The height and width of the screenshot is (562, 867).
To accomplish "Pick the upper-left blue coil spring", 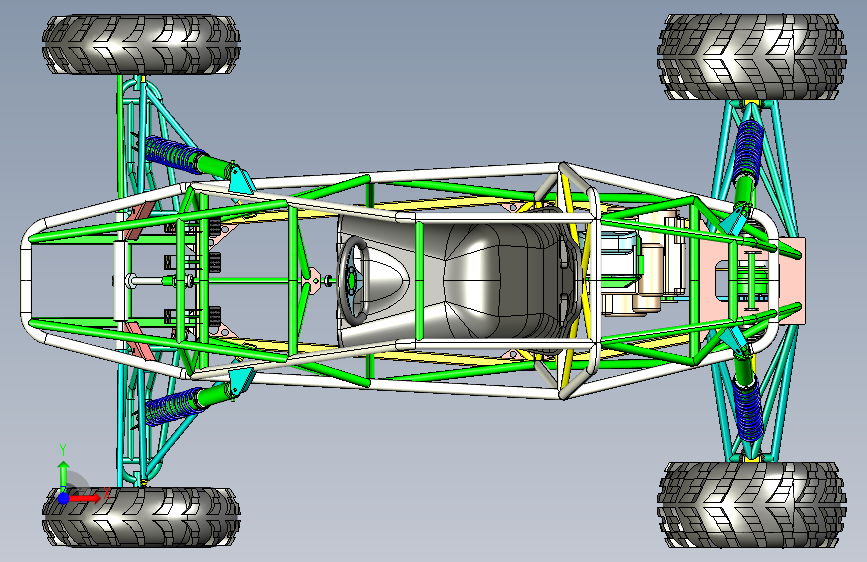I will 173,152.
